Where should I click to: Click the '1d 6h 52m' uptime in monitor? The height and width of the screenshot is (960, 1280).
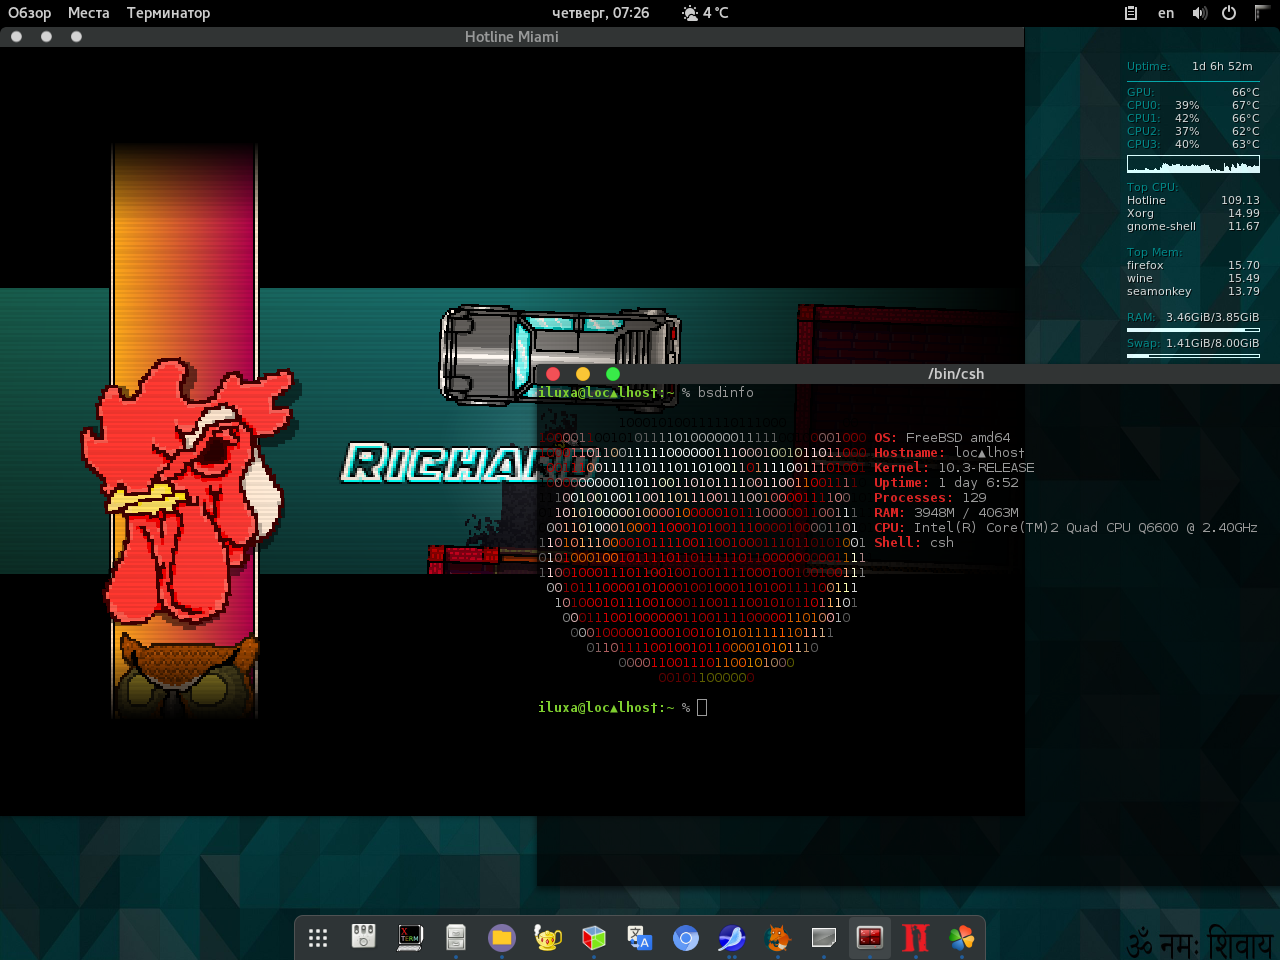[1222, 66]
